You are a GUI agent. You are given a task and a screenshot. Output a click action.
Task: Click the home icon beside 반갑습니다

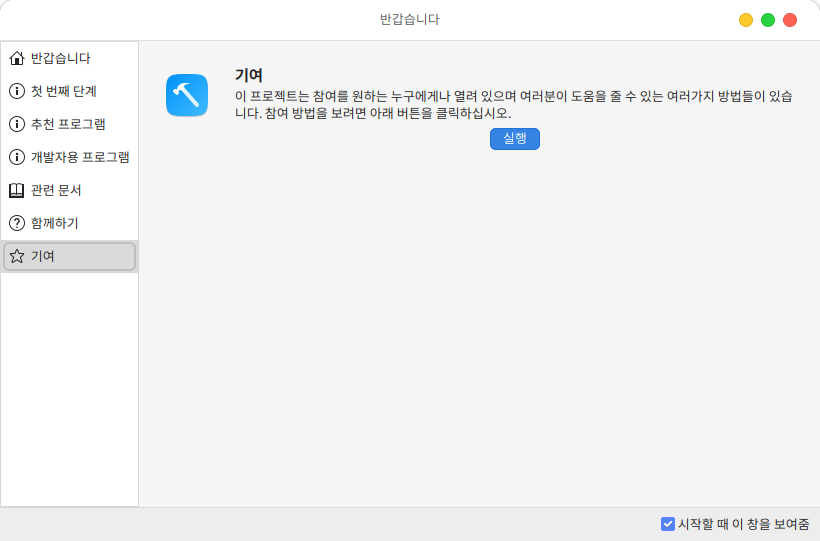click(16, 58)
